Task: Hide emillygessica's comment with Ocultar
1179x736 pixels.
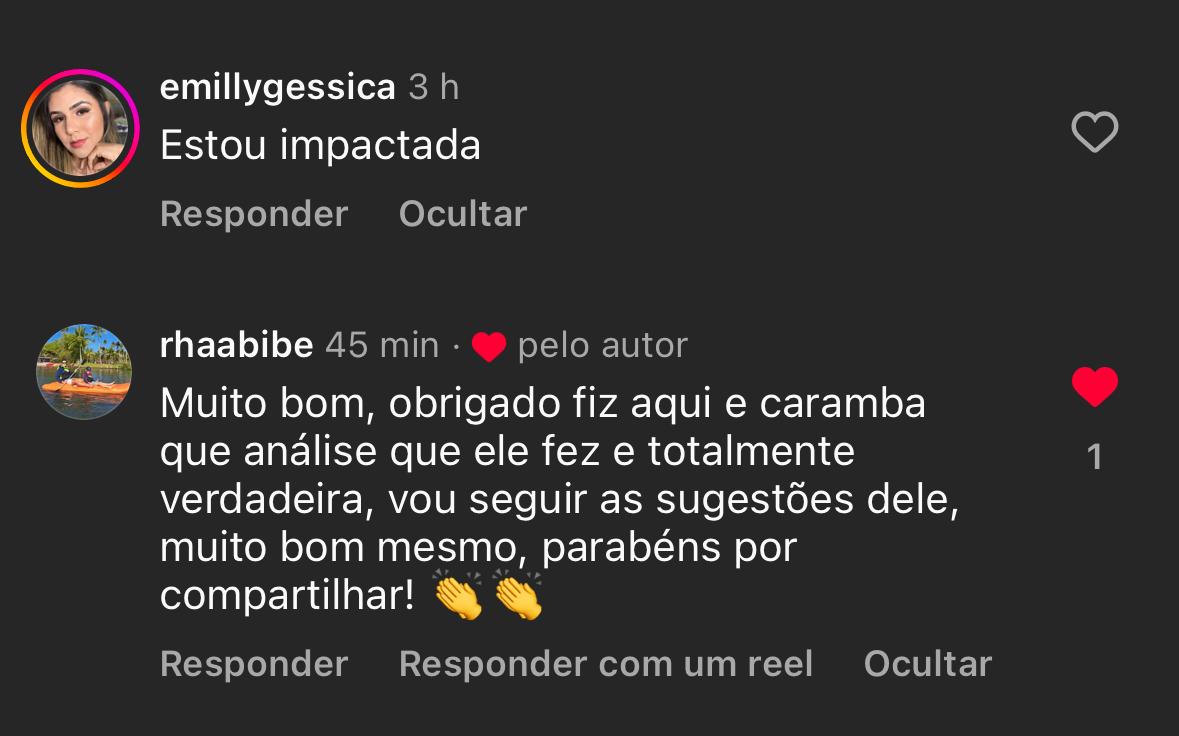Action: [462, 214]
